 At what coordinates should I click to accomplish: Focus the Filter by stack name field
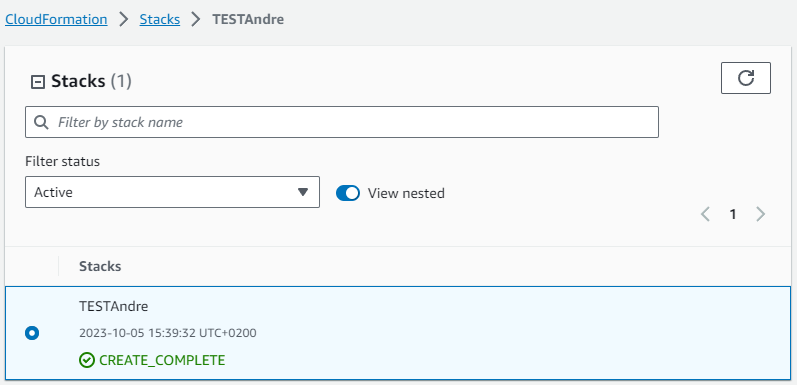click(x=342, y=122)
